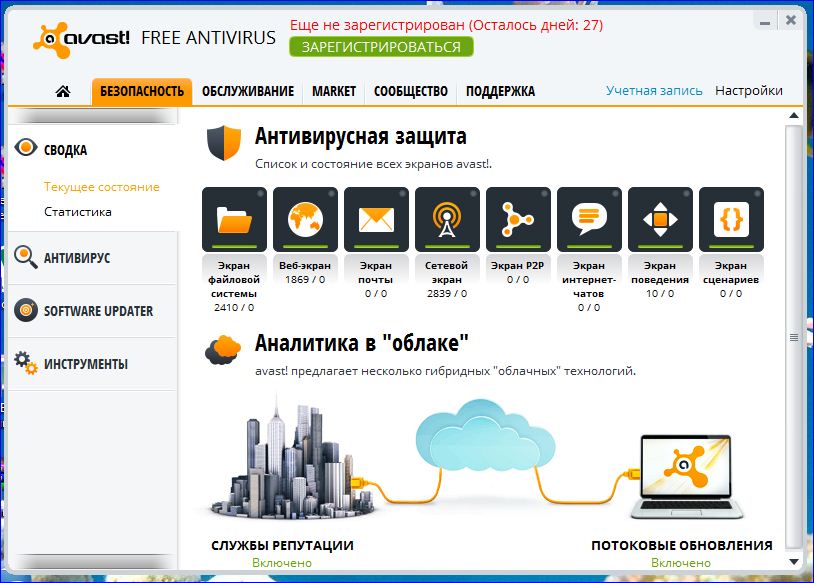Minimize the avast window

pyautogui.click(x=765, y=22)
